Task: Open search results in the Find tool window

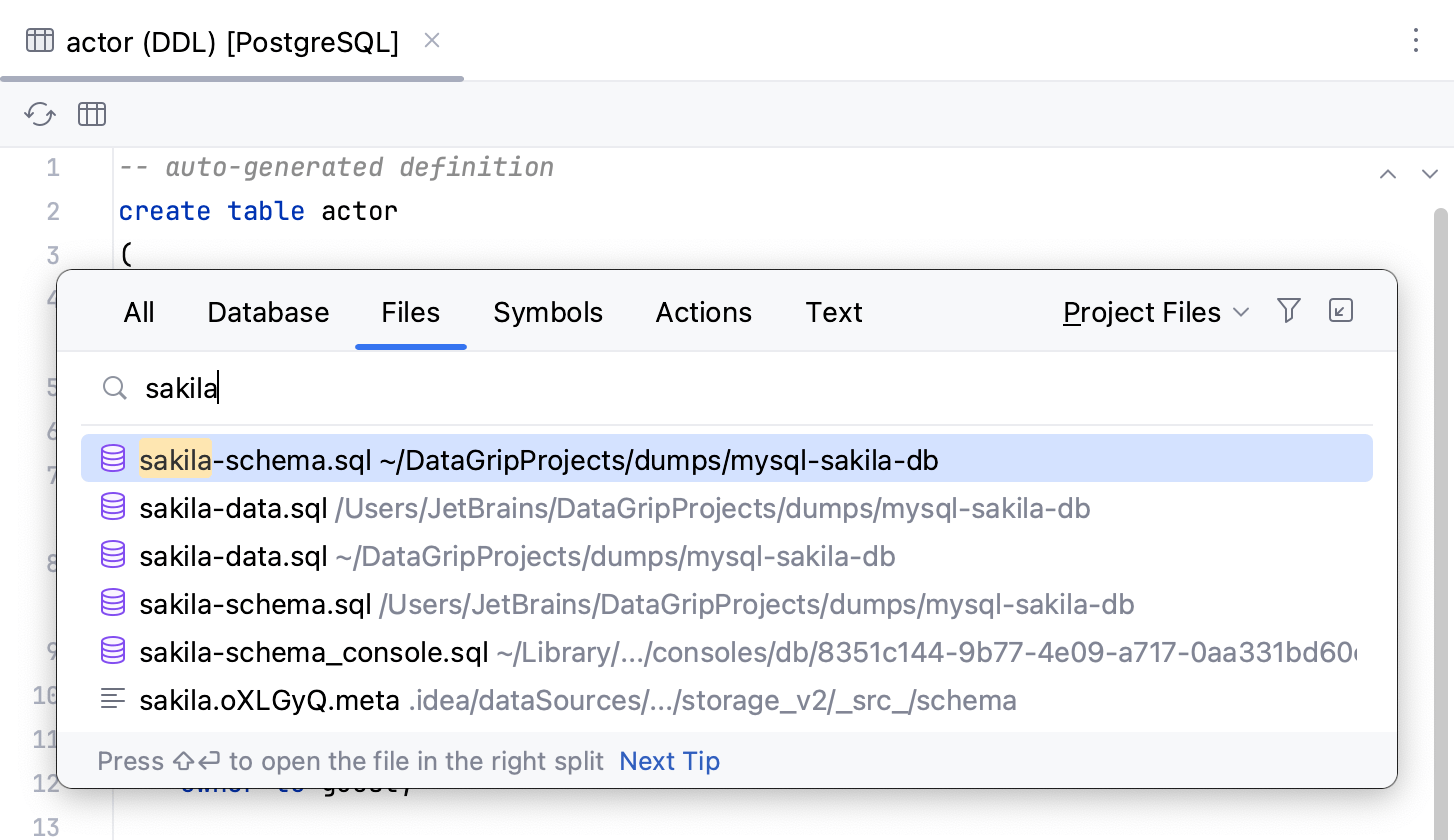Action: [1341, 311]
